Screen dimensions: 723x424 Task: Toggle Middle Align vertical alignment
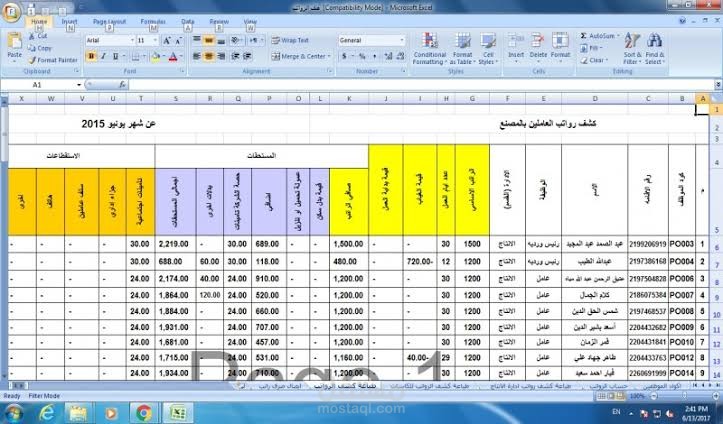(x=209, y=41)
